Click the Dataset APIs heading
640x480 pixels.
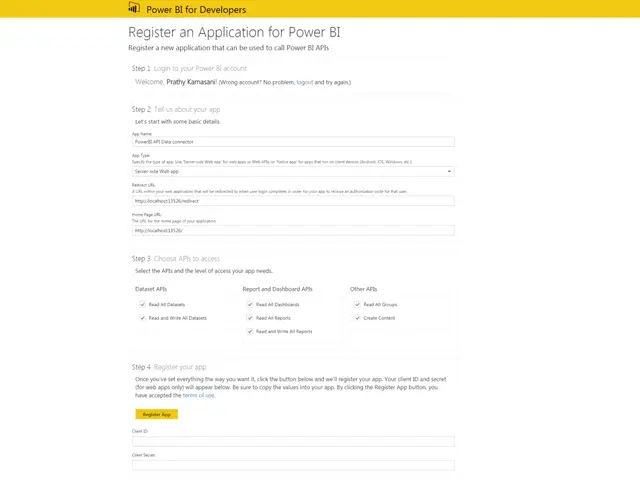click(151, 289)
